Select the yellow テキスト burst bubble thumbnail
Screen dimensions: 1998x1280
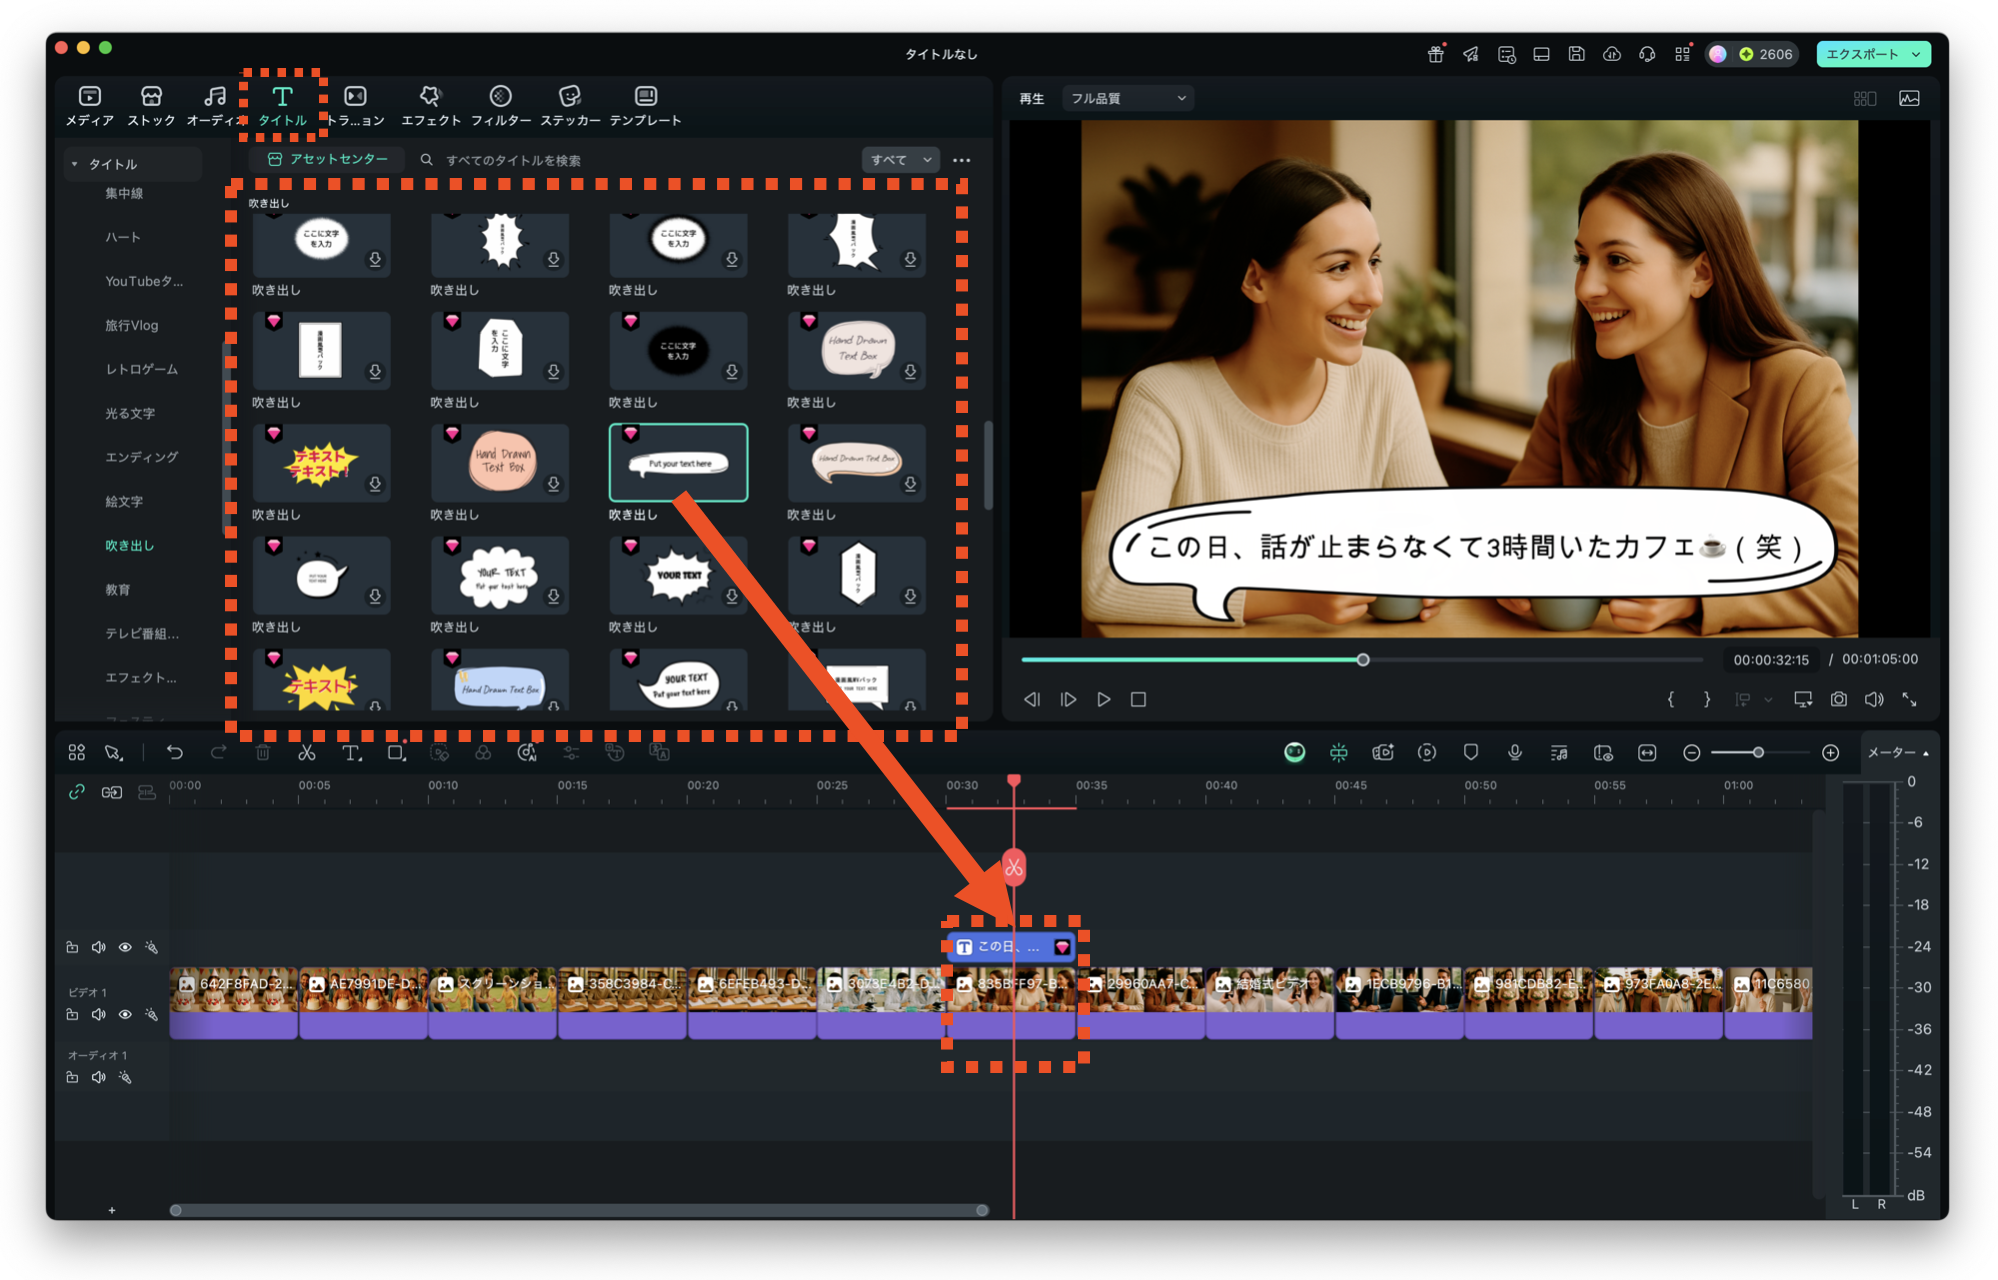click(321, 462)
